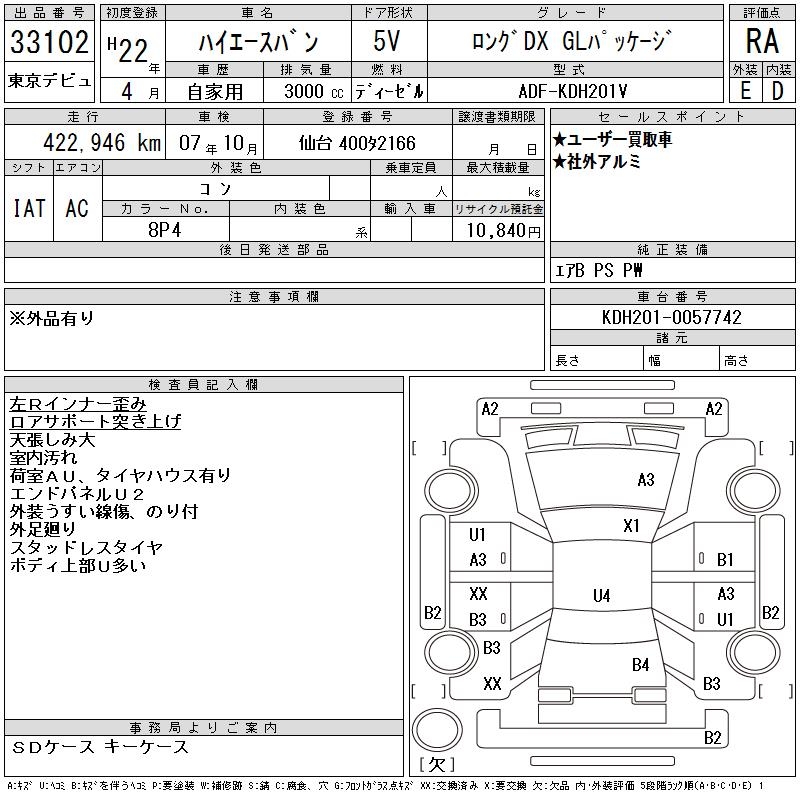The width and height of the screenshot is (800, 800).
Task: Click the B4 damage mark on the diagram
Action: [x=640, y=664]
